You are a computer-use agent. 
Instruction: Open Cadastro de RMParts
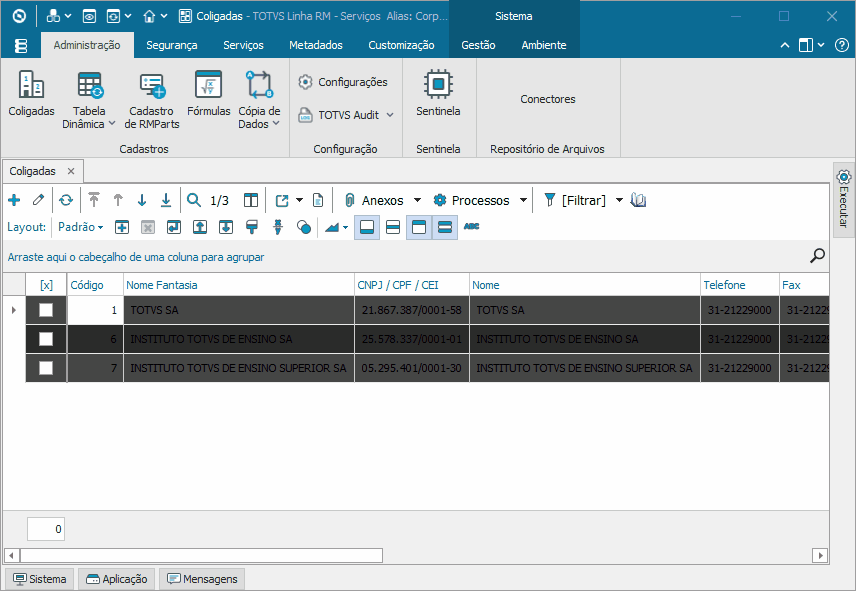152,100
